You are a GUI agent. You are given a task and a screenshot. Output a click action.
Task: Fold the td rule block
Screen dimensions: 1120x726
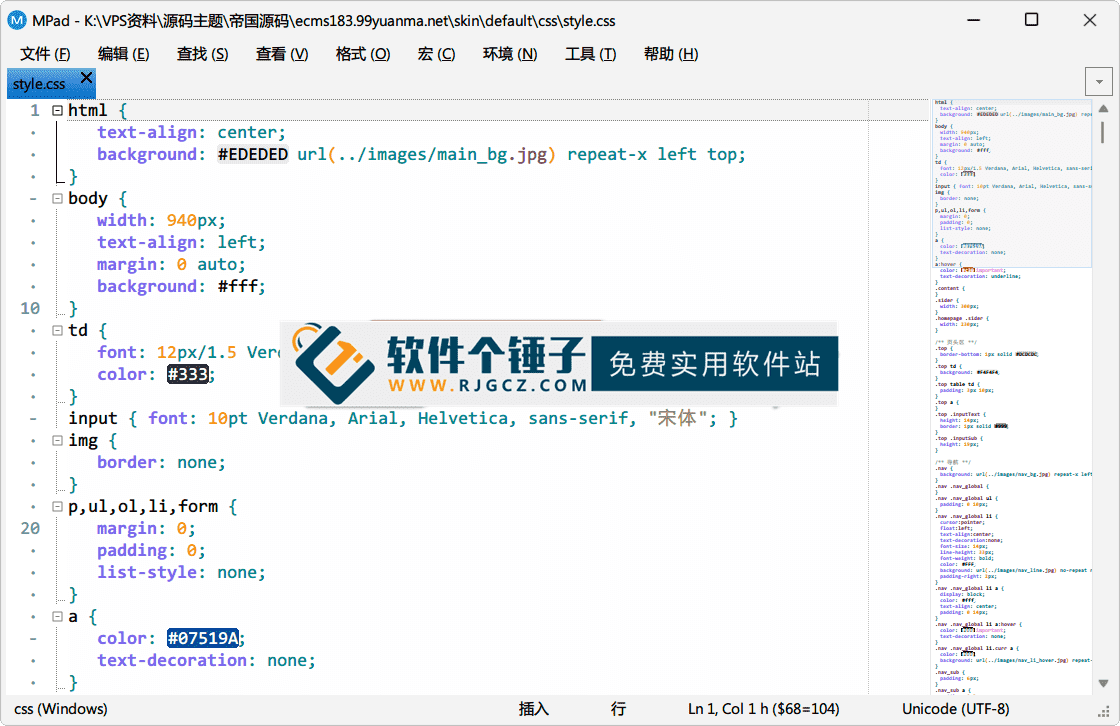pos(57,331)
